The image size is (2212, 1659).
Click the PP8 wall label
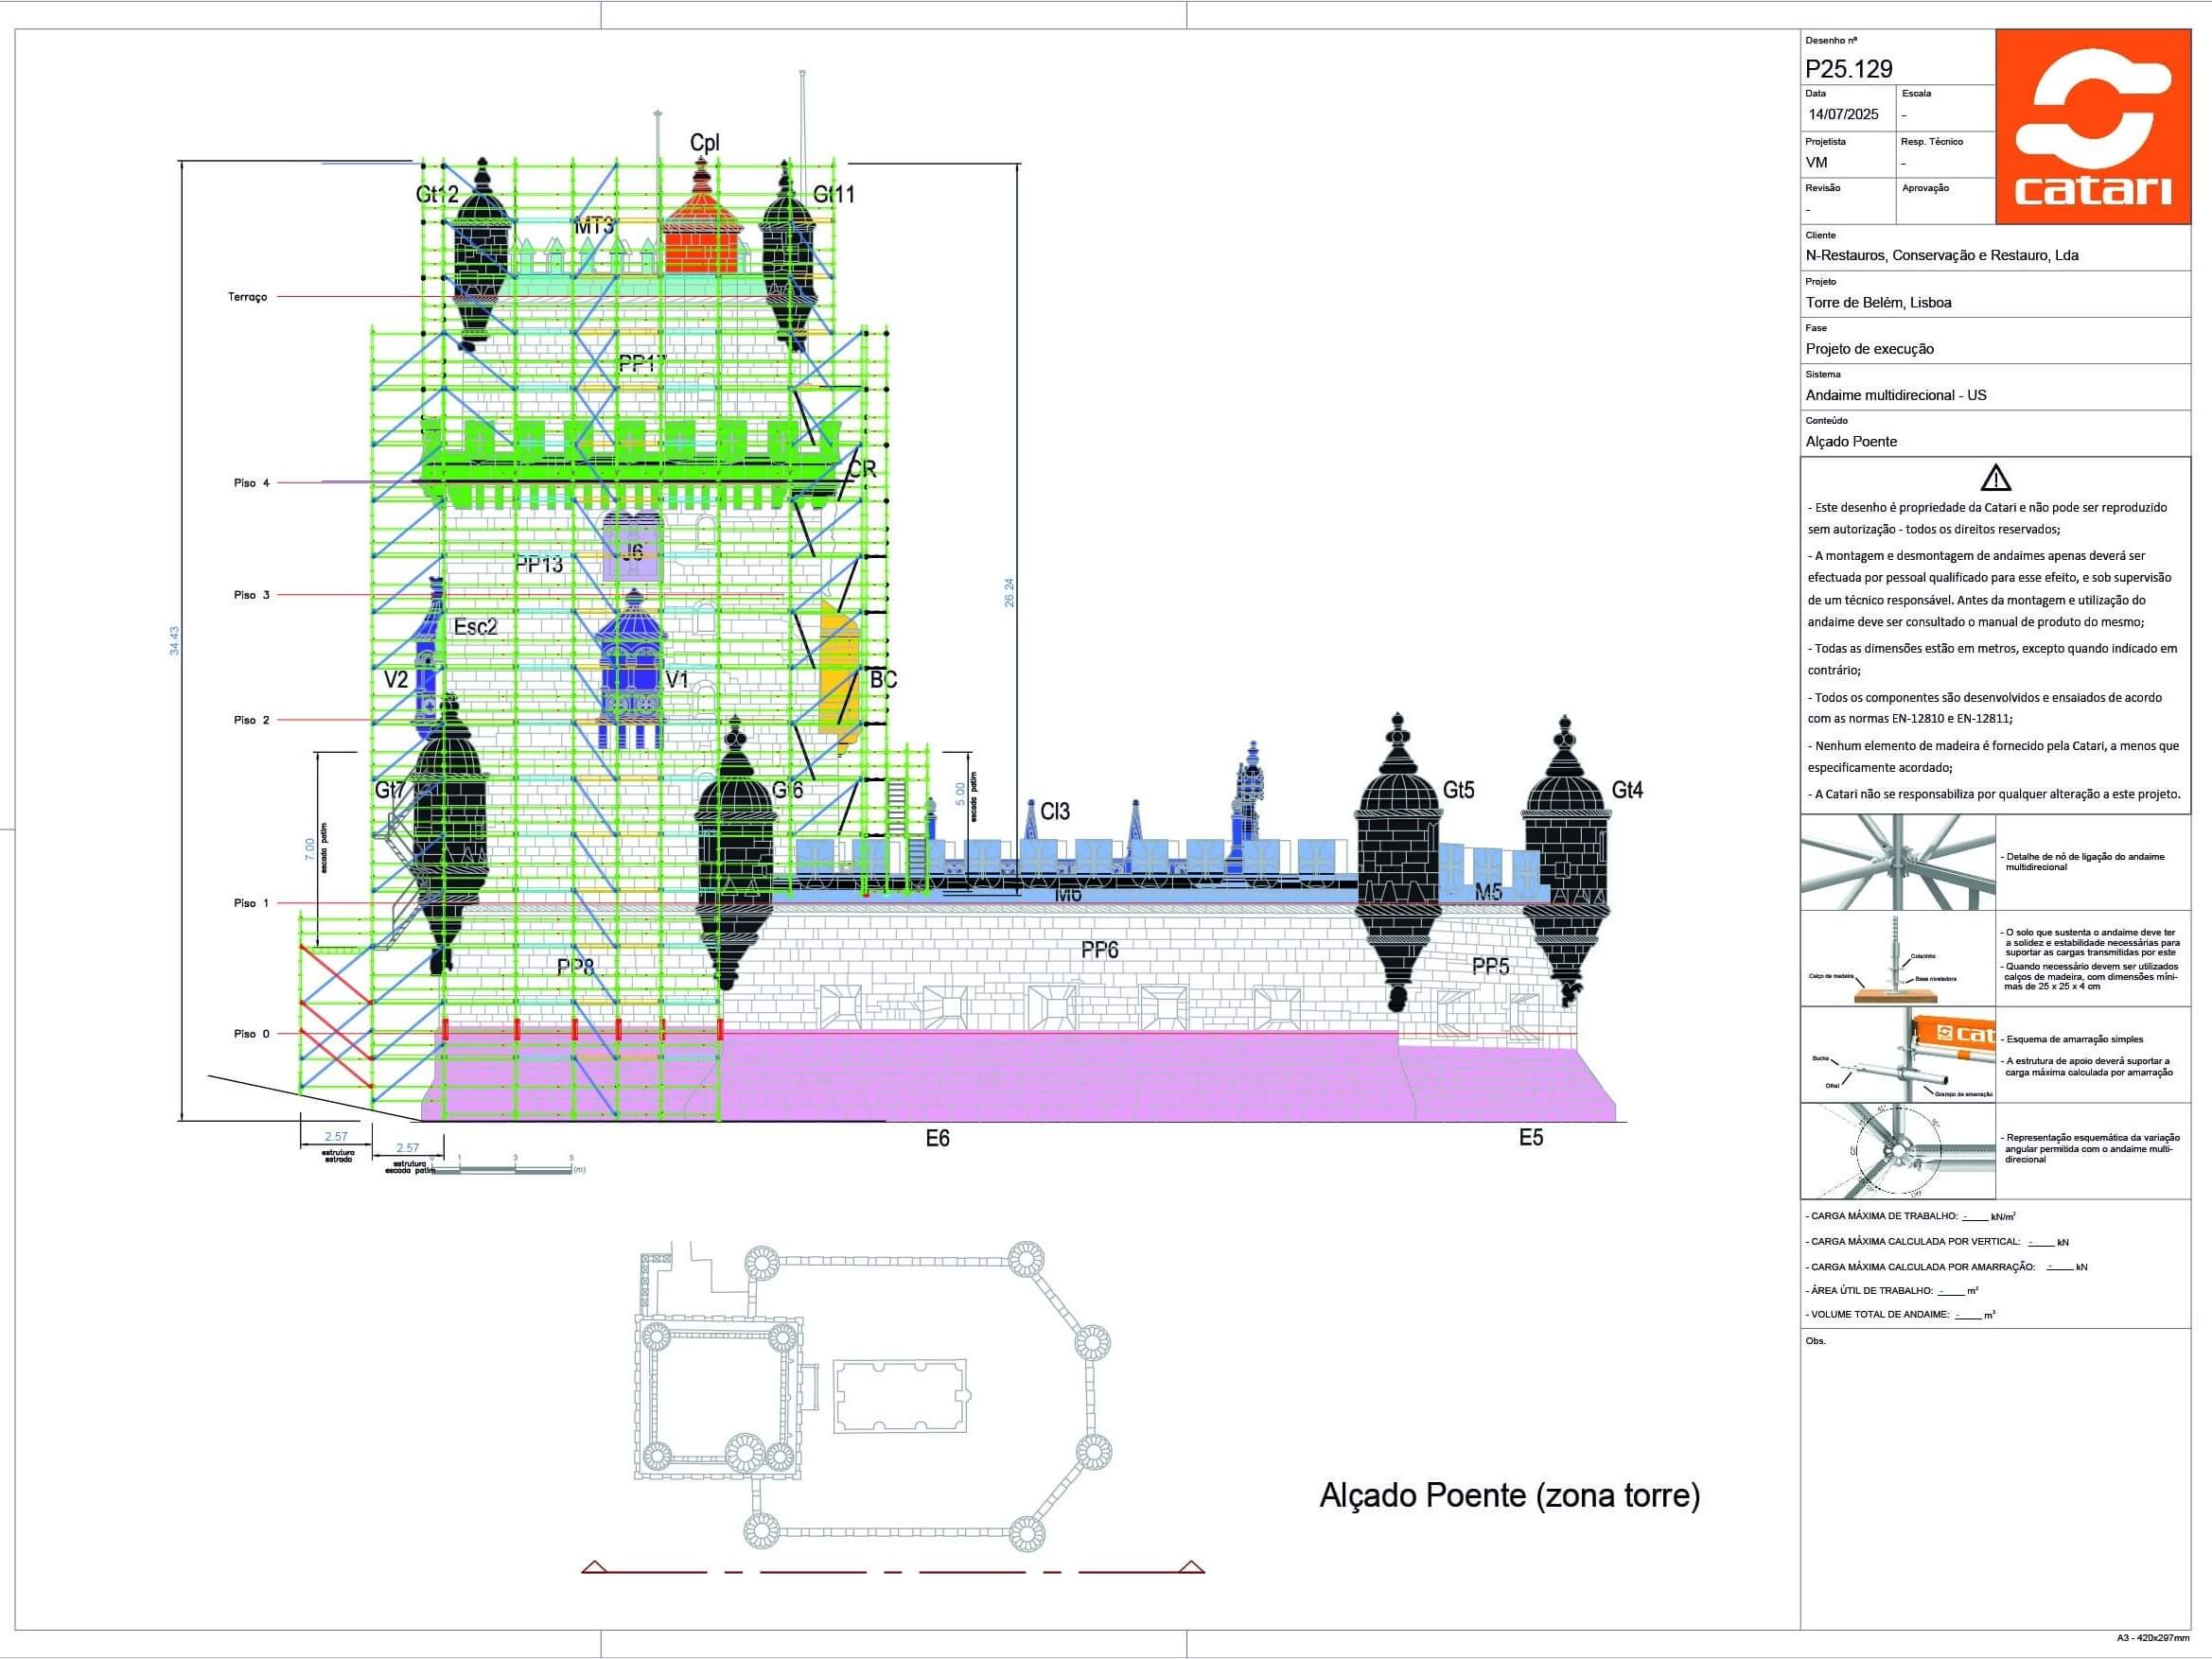tap(576, 967)
